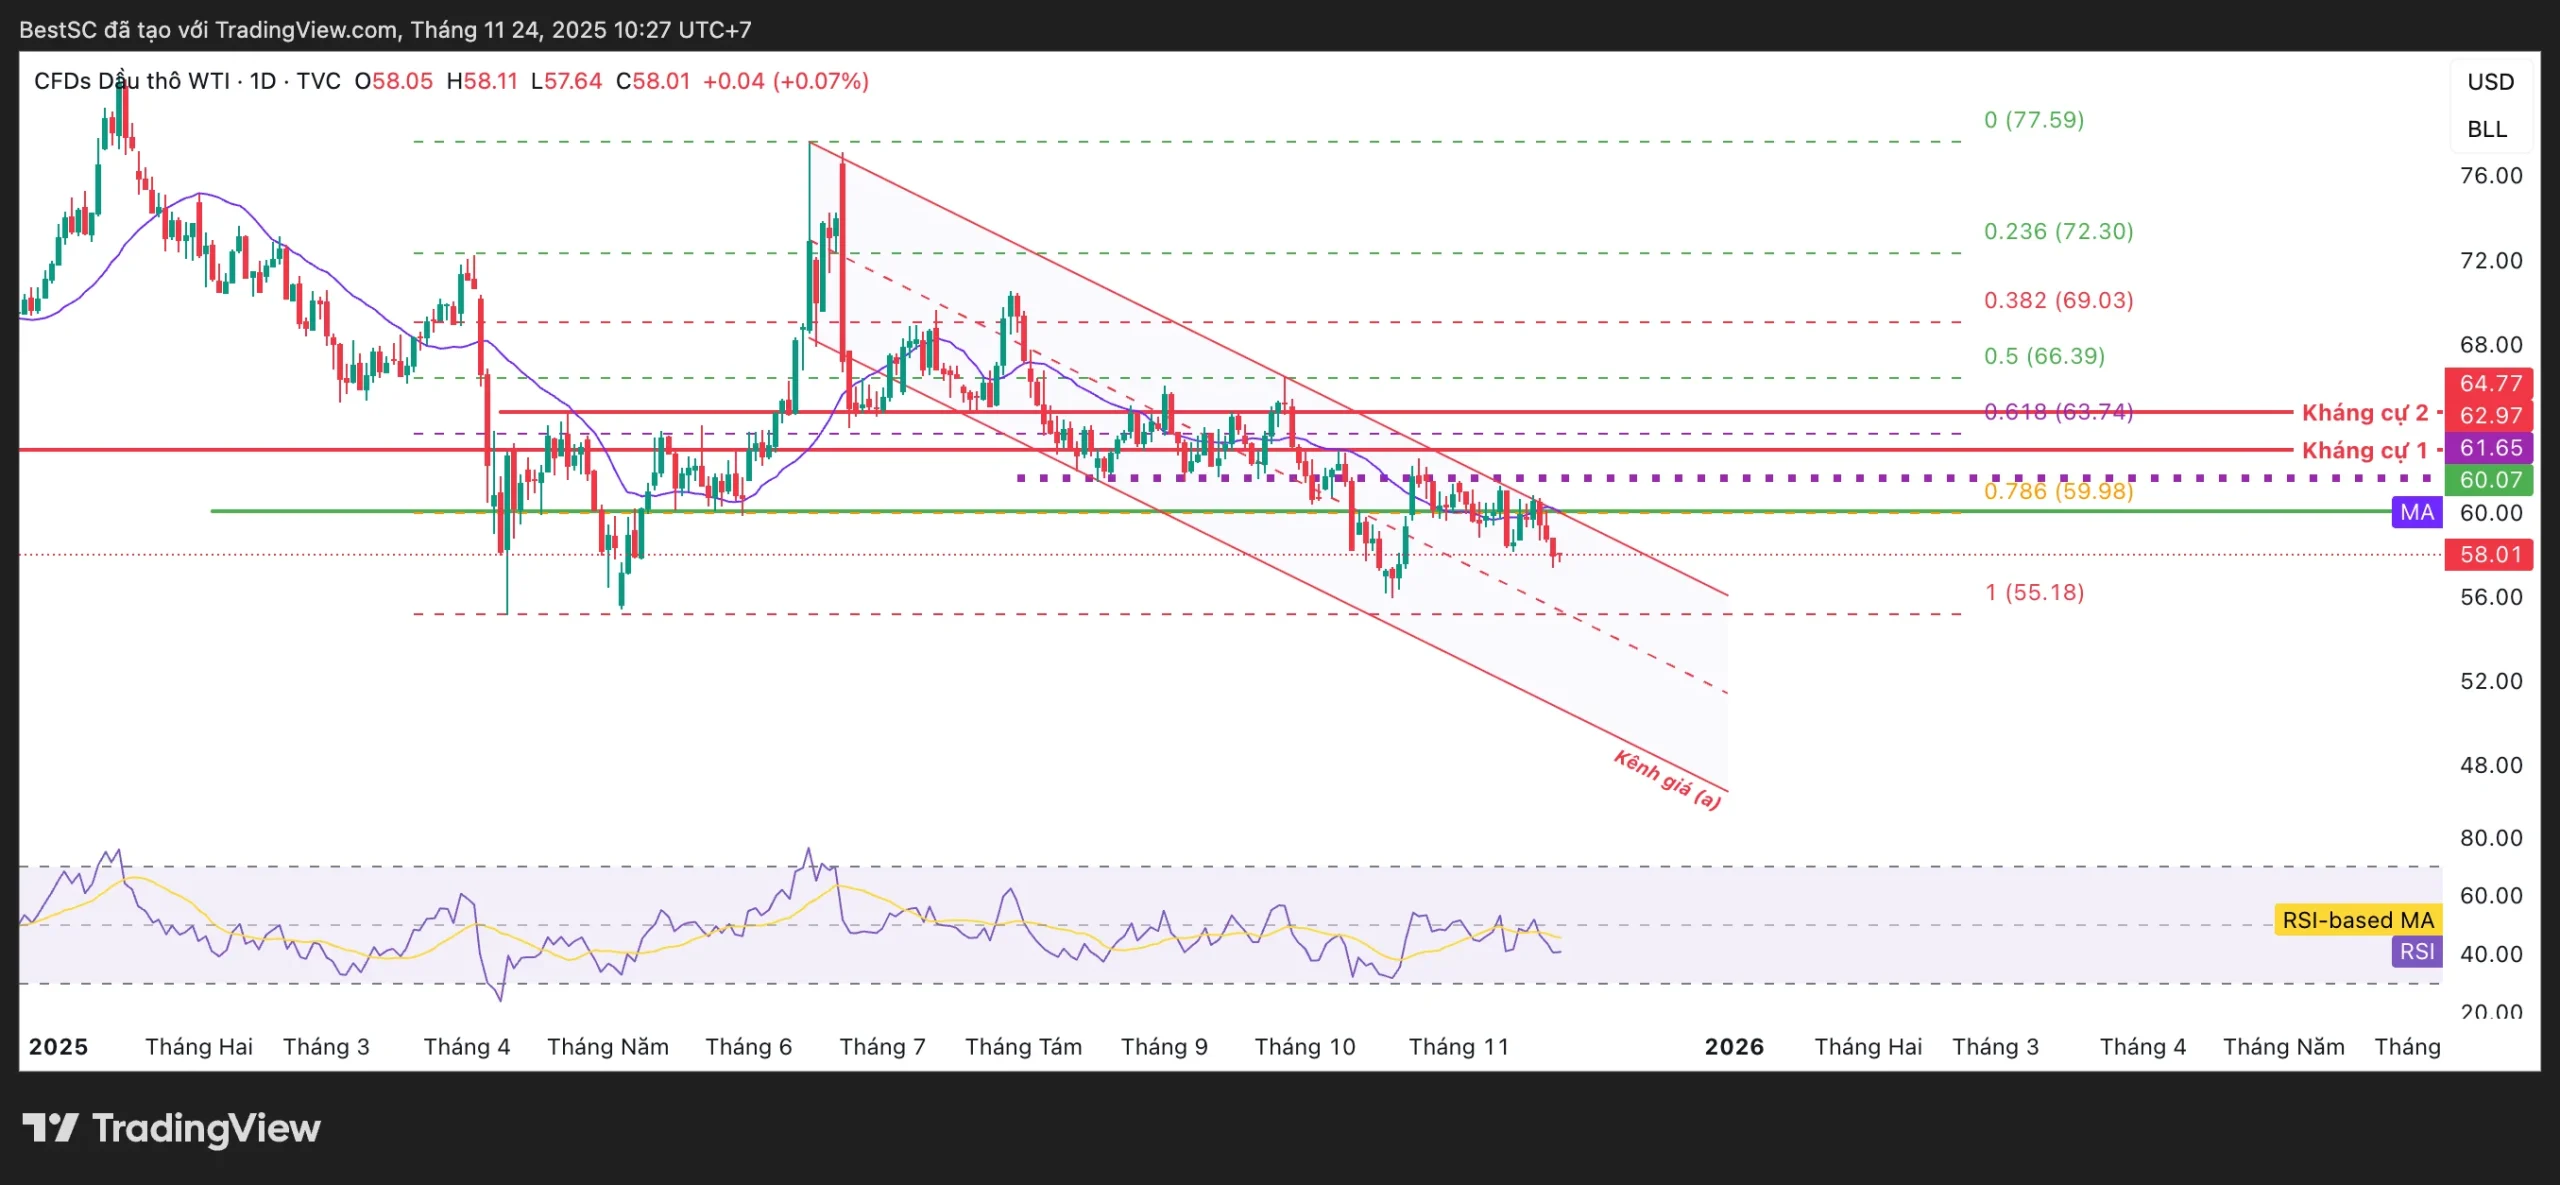Screen dimensions: 2560x1185
Task: Select the BLL unit label
Action: click(x=2487, y=130)
